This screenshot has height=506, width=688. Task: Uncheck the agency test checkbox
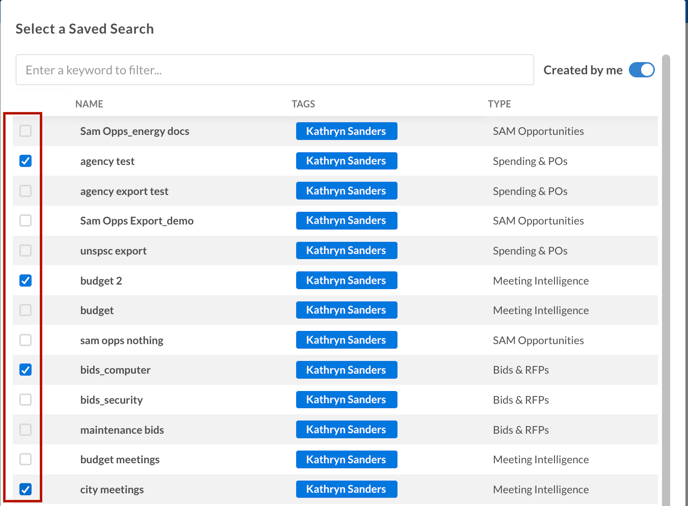coord(25,161)
